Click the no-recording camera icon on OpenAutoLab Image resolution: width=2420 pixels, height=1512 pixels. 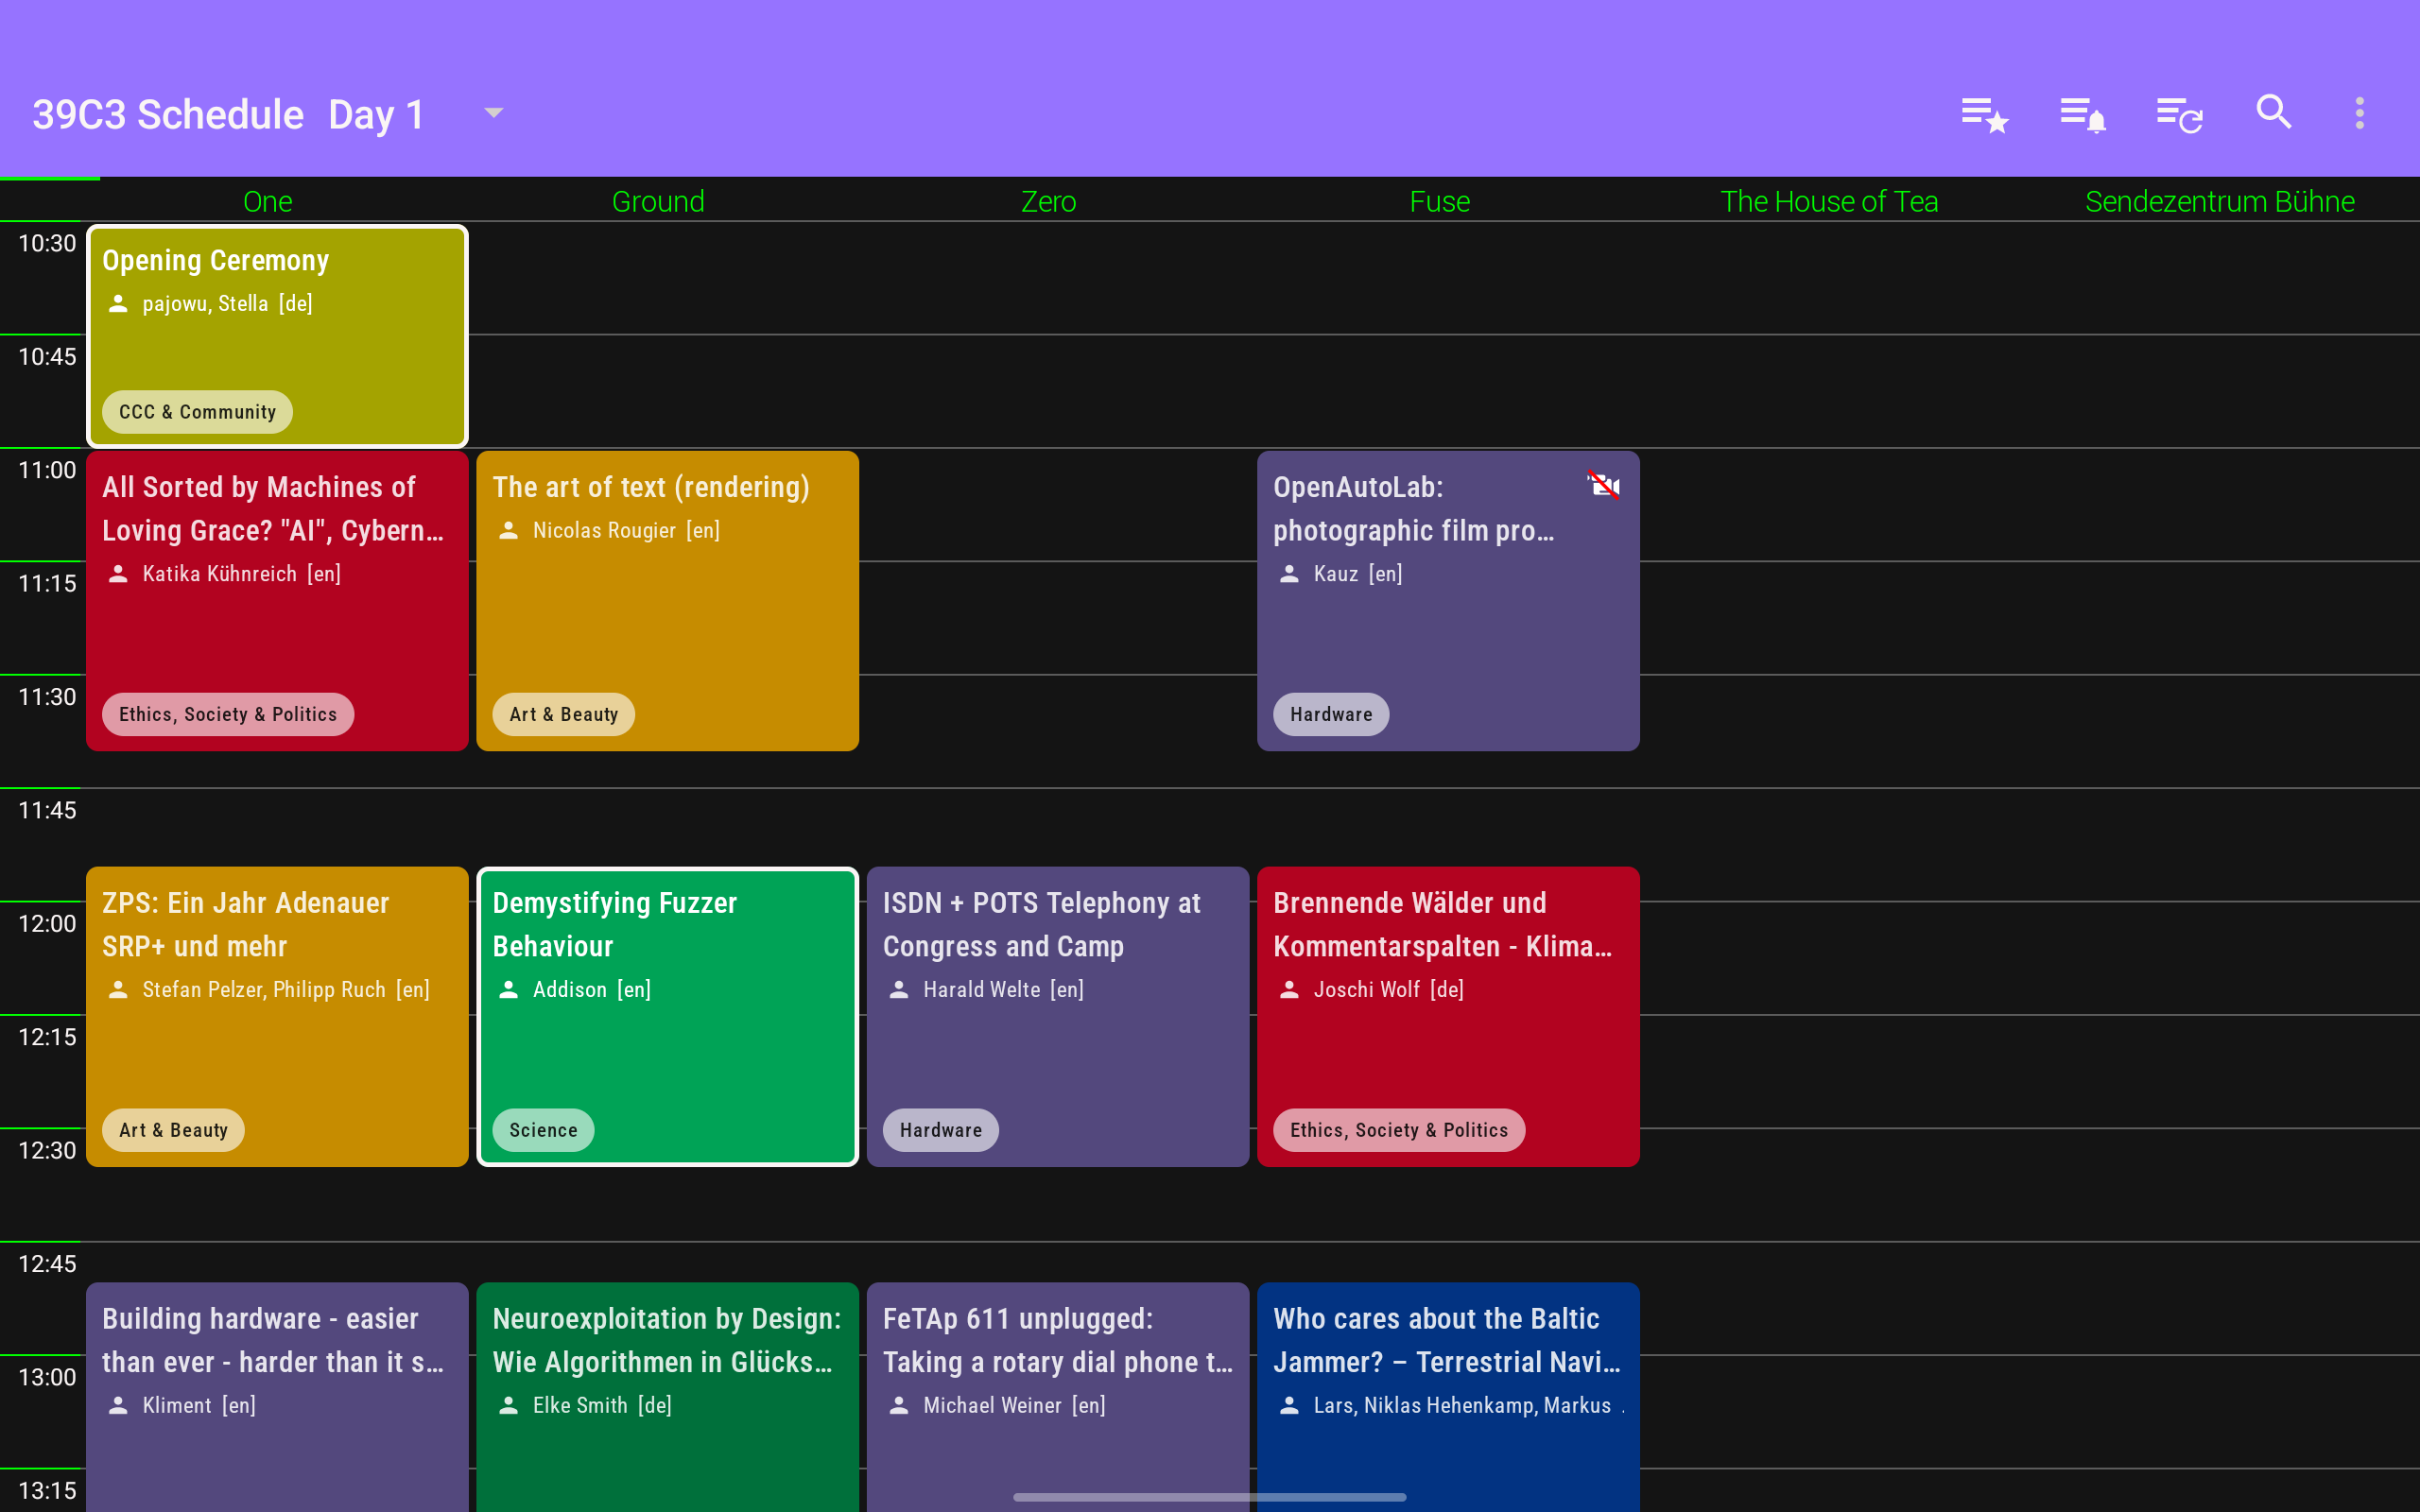click(1603, 485)
